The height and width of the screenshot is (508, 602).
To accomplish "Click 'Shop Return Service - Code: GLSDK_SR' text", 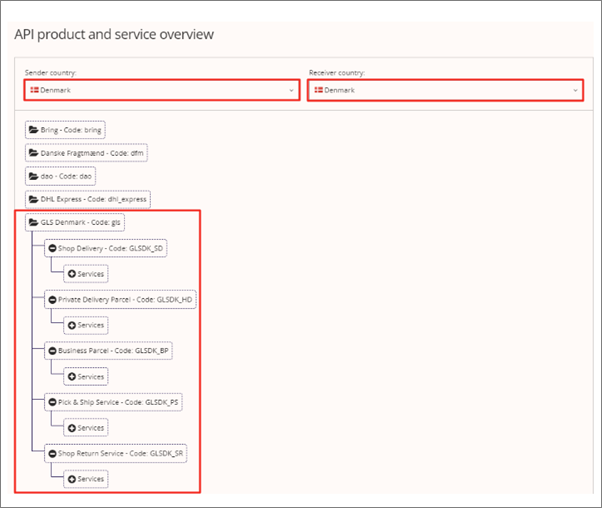I will [x=121, y=453].
